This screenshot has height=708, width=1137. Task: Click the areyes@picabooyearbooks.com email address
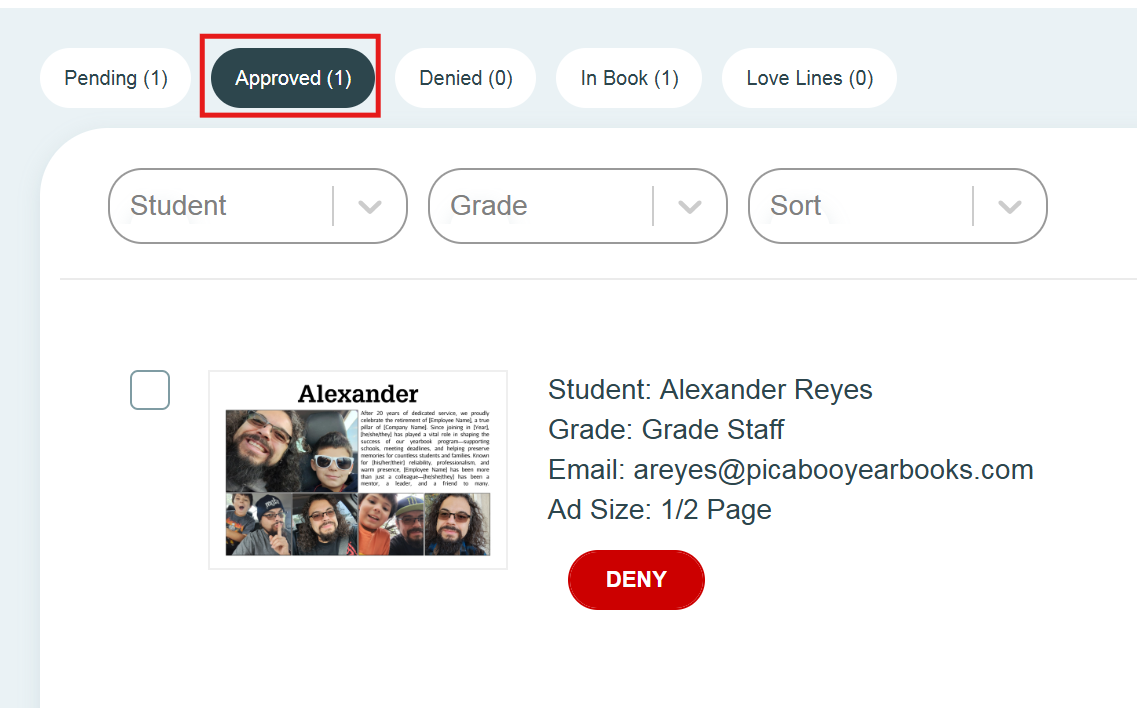pos(833,470)
